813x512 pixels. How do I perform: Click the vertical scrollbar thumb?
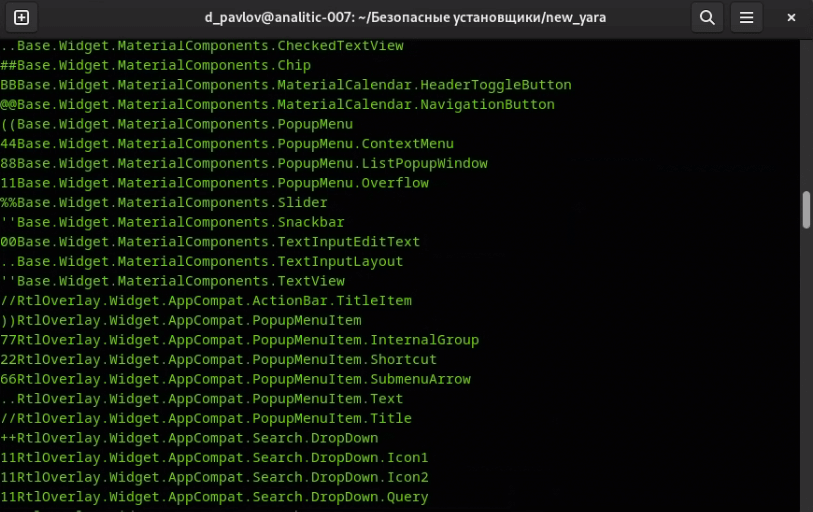(806, 210)
